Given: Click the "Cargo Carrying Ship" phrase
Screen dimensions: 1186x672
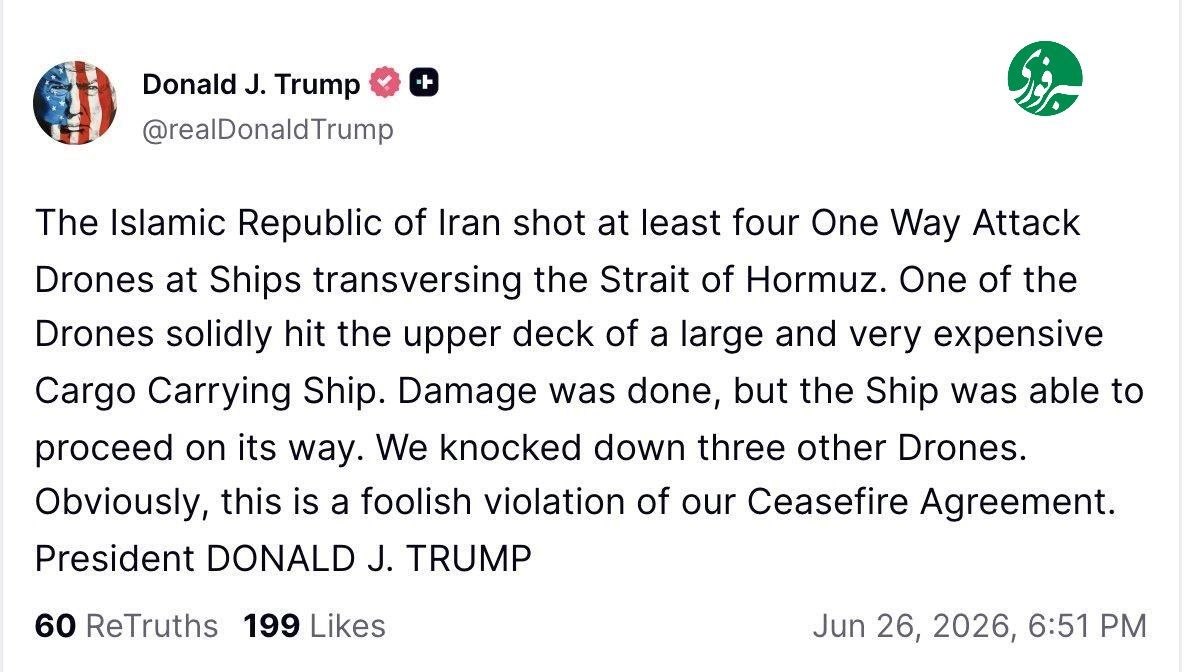Looking at the screenshot, I should pyautogui.click(x=205, y=391).
